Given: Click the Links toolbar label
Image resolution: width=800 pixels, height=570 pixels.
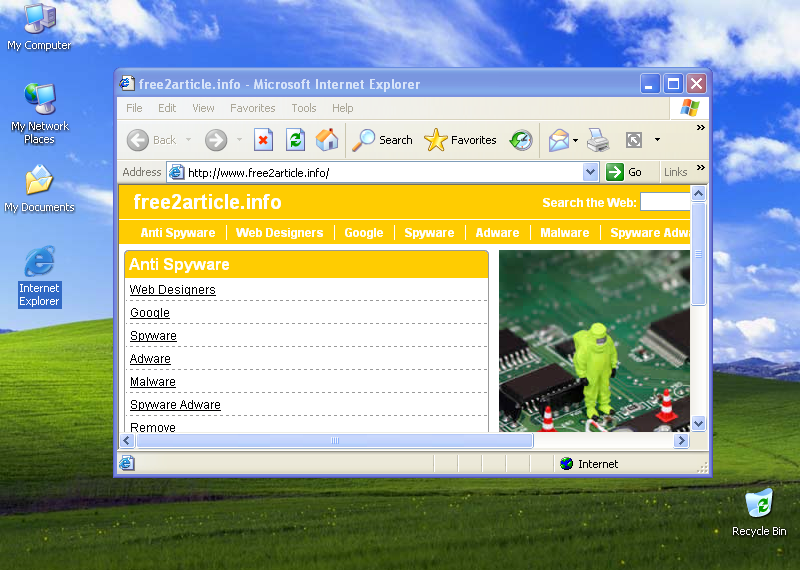Looking at the screenshot, I should click(x=676, y=172).
